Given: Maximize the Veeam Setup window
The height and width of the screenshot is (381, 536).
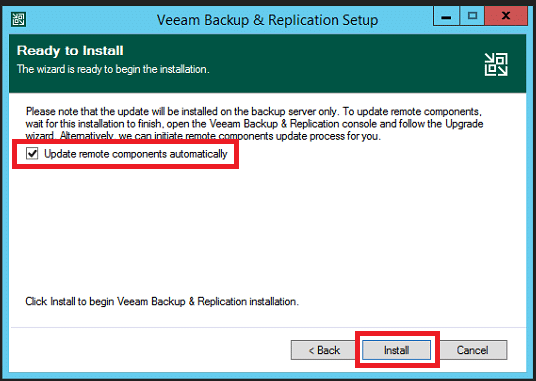Looking at the screenshot, I should [x=472, y=16].
